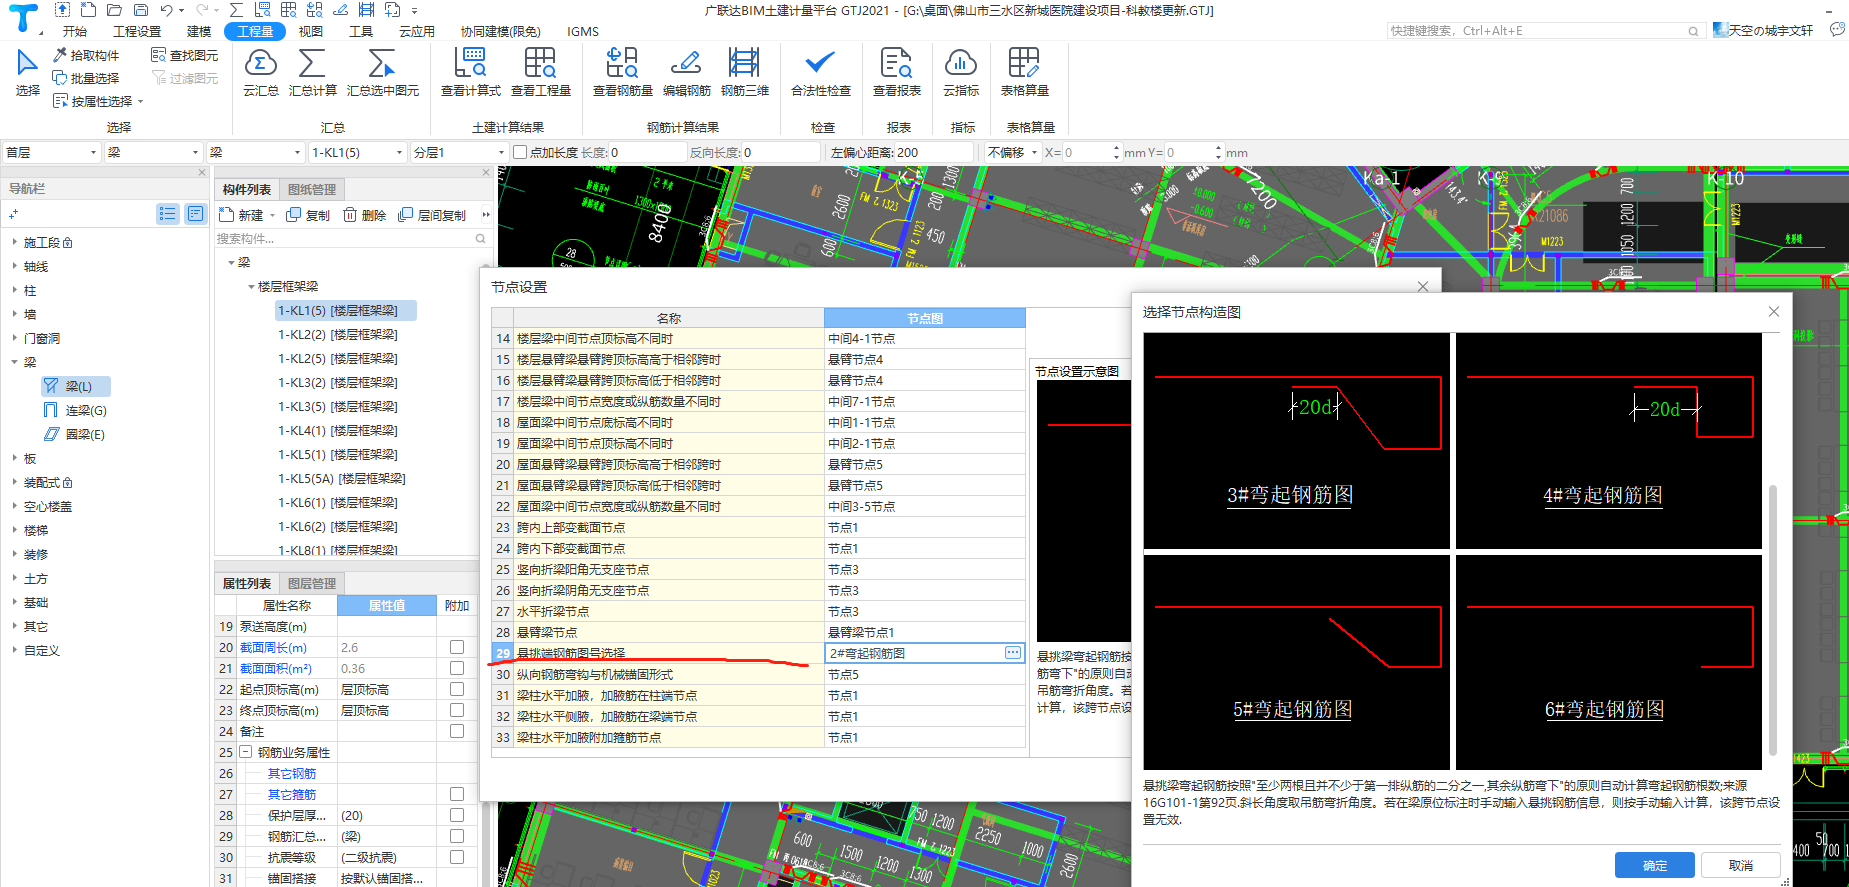1849x887 pixels.
Task: Check the 附加 box for 终点顶标高
Action: [x=457, y=710]
